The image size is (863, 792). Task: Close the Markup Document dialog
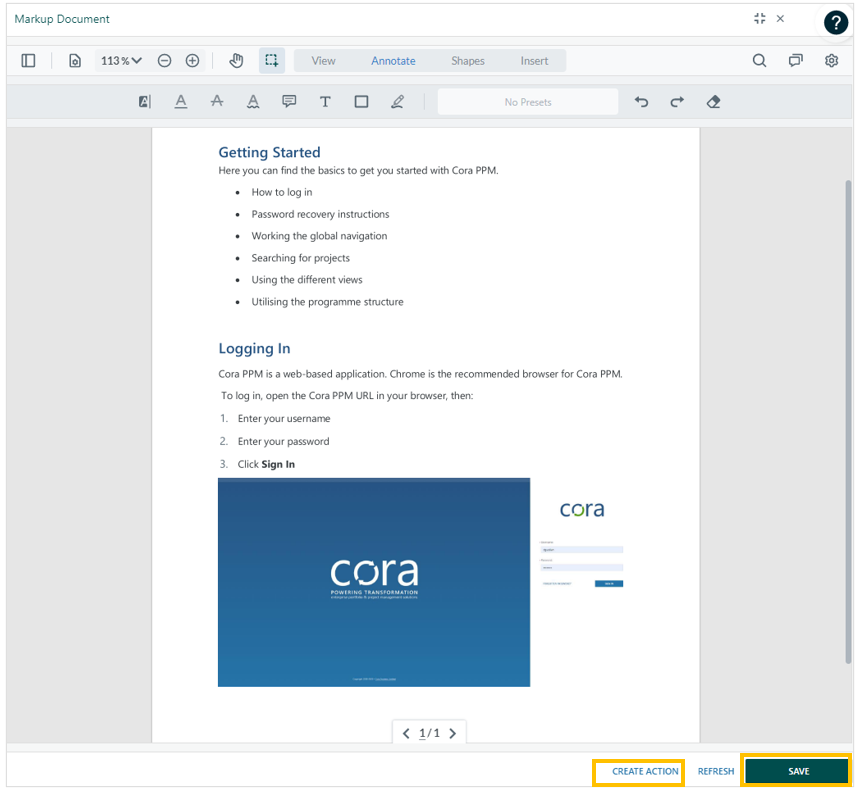pos(780,19)
